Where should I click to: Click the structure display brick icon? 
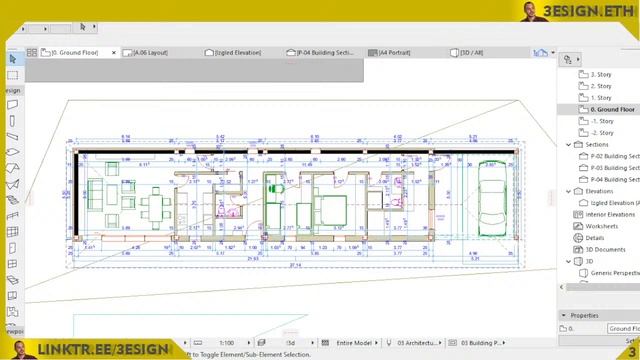(325, 343)
